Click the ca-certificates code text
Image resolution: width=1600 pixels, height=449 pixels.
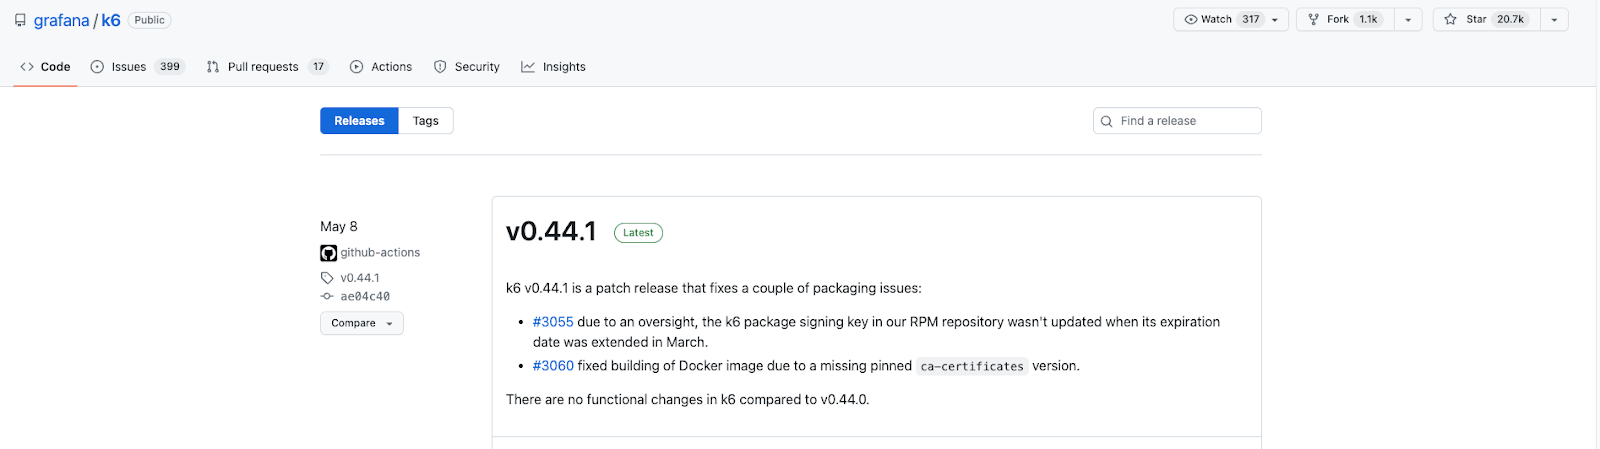click(x=972, y=367)
